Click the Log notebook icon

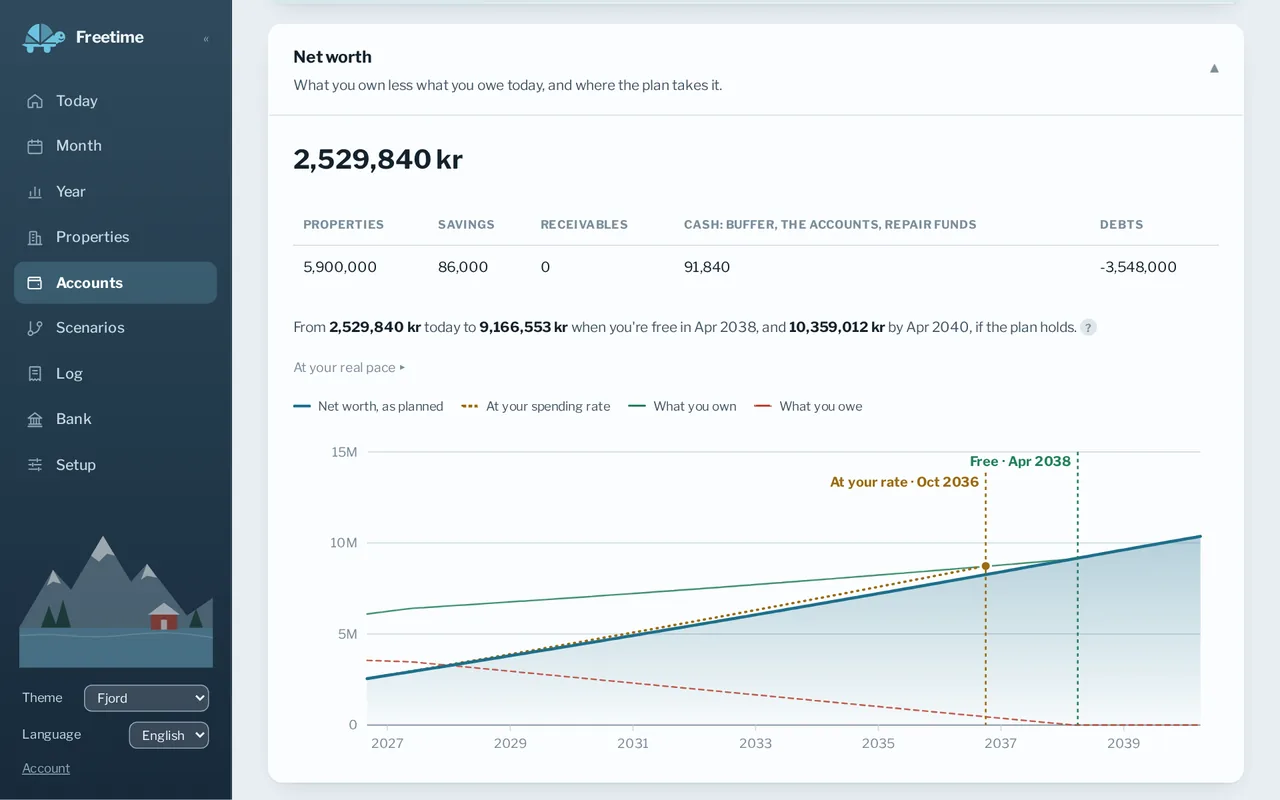(x=35, y=374)
